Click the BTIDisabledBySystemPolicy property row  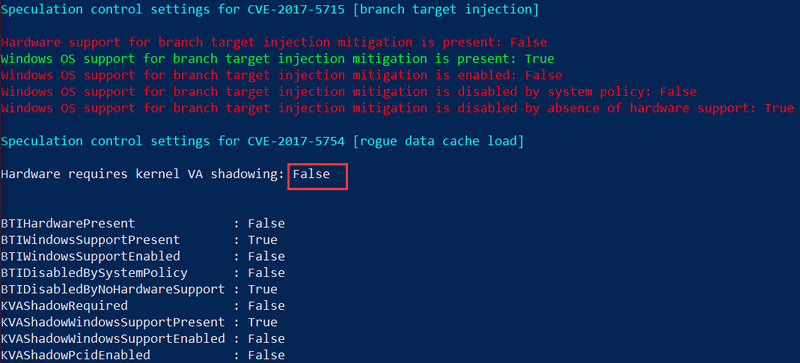pos(143,273)
